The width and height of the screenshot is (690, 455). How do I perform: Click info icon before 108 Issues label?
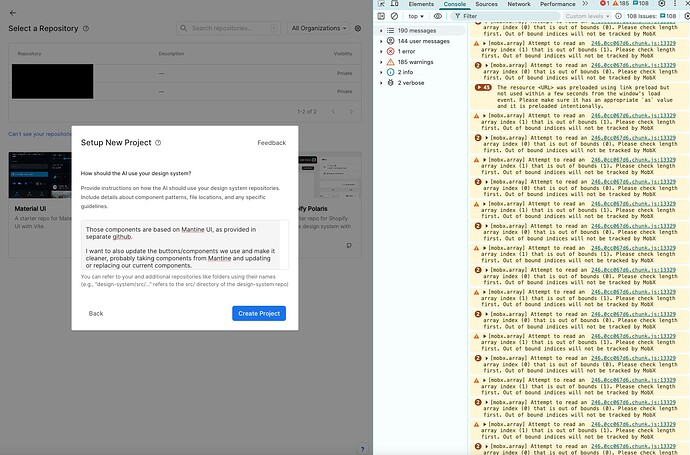(618, 16)
